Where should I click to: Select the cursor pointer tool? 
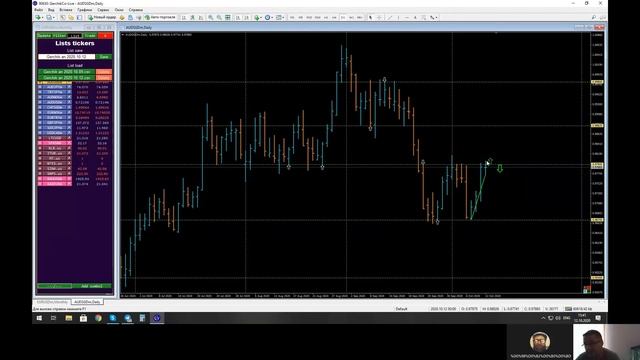(x=370, y=18)
